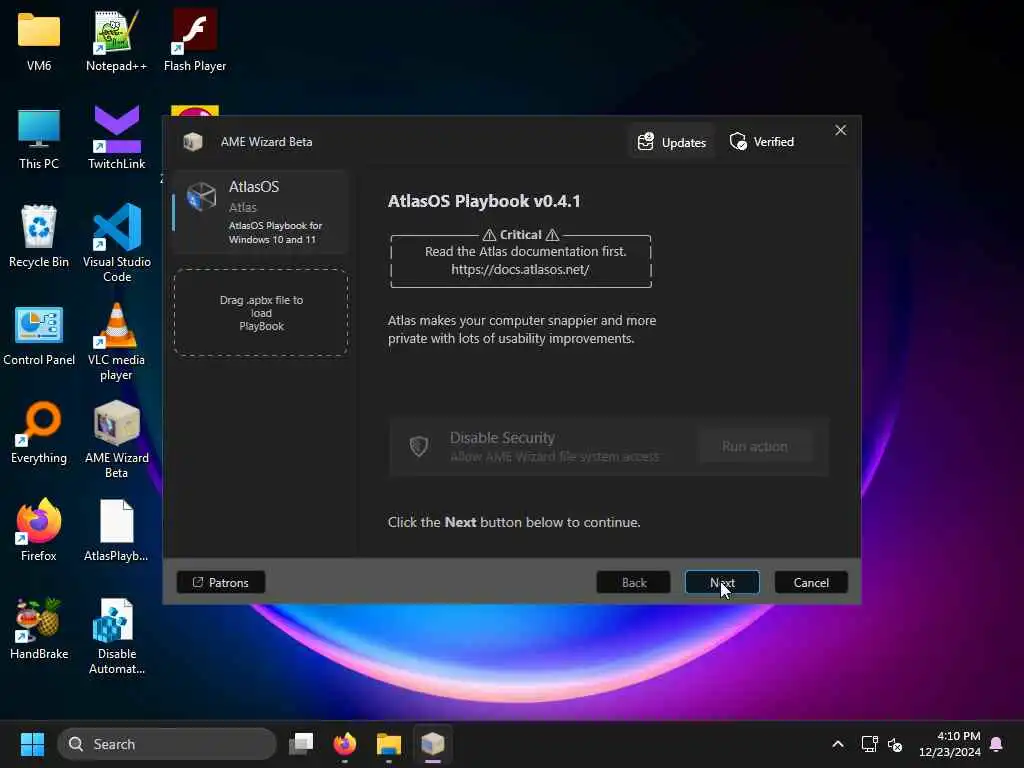The image size is (1024, 768).
Task: Open Control Panel desktop icon
Action: 39,334
